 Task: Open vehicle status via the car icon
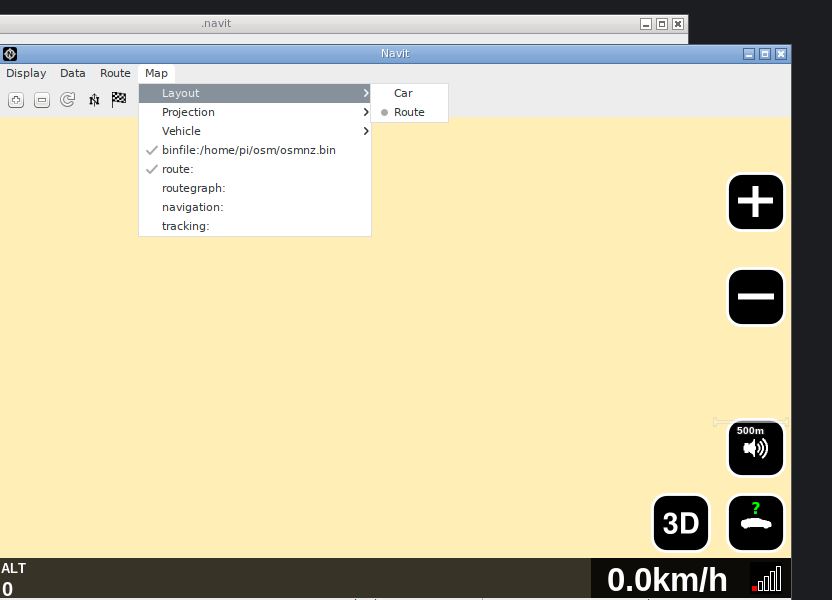(755, 522)
